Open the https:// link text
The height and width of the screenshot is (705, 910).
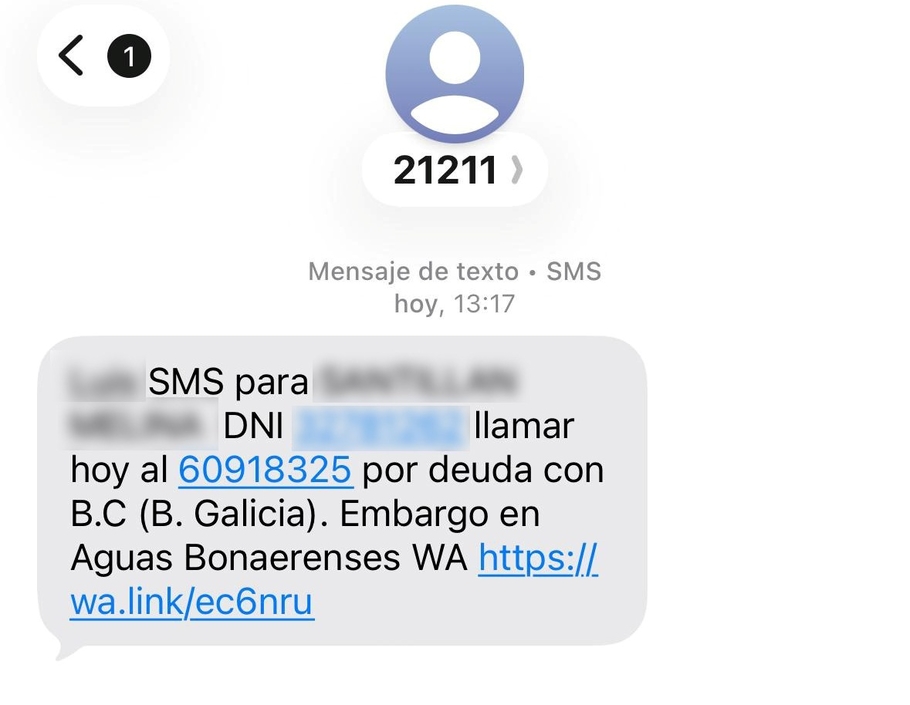(538, 558)
